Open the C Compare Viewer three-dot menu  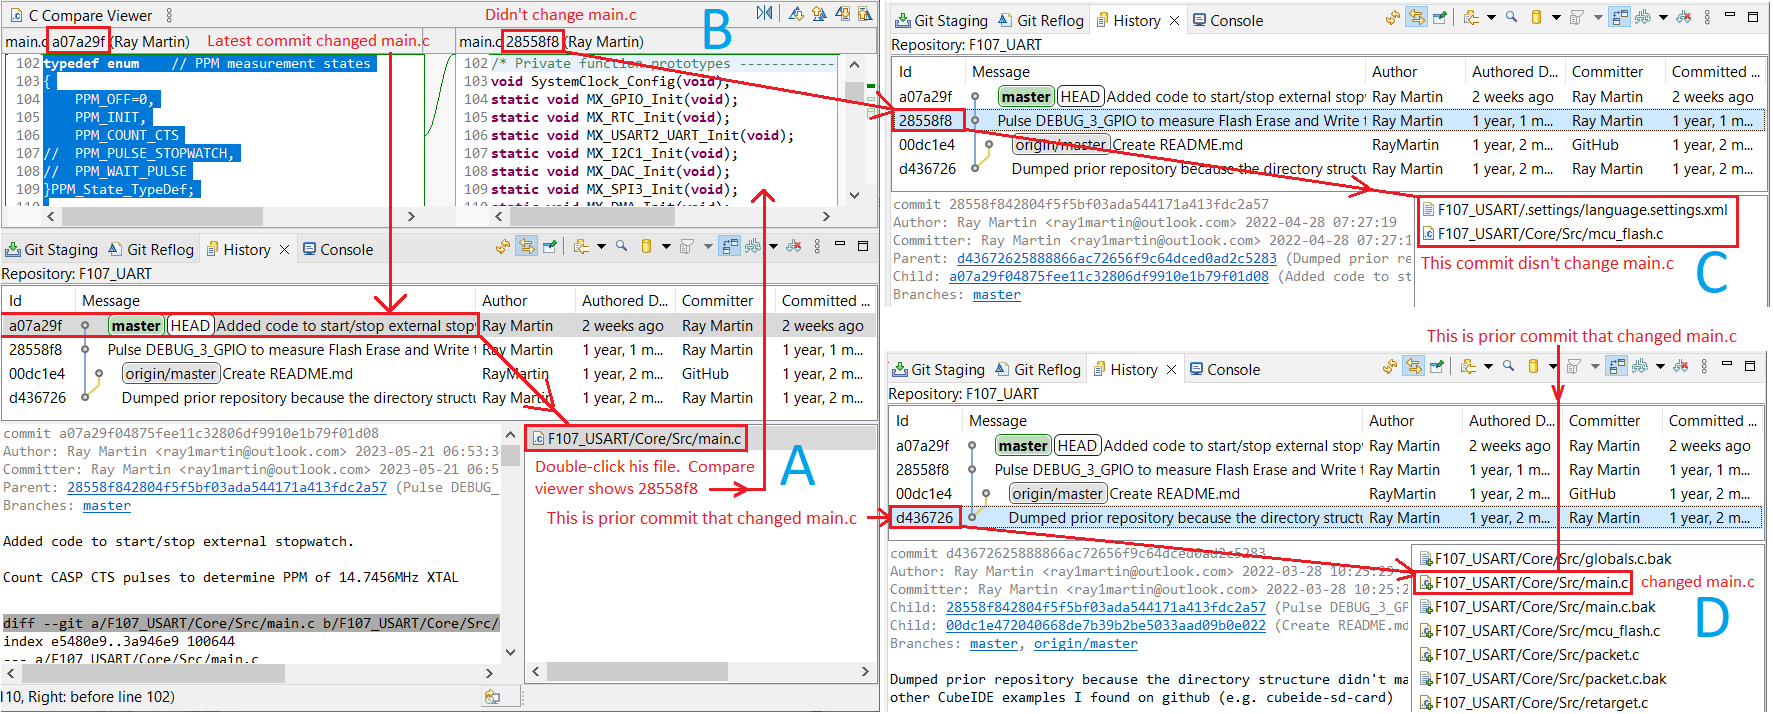pyautogui.click(x=169, y=15)
